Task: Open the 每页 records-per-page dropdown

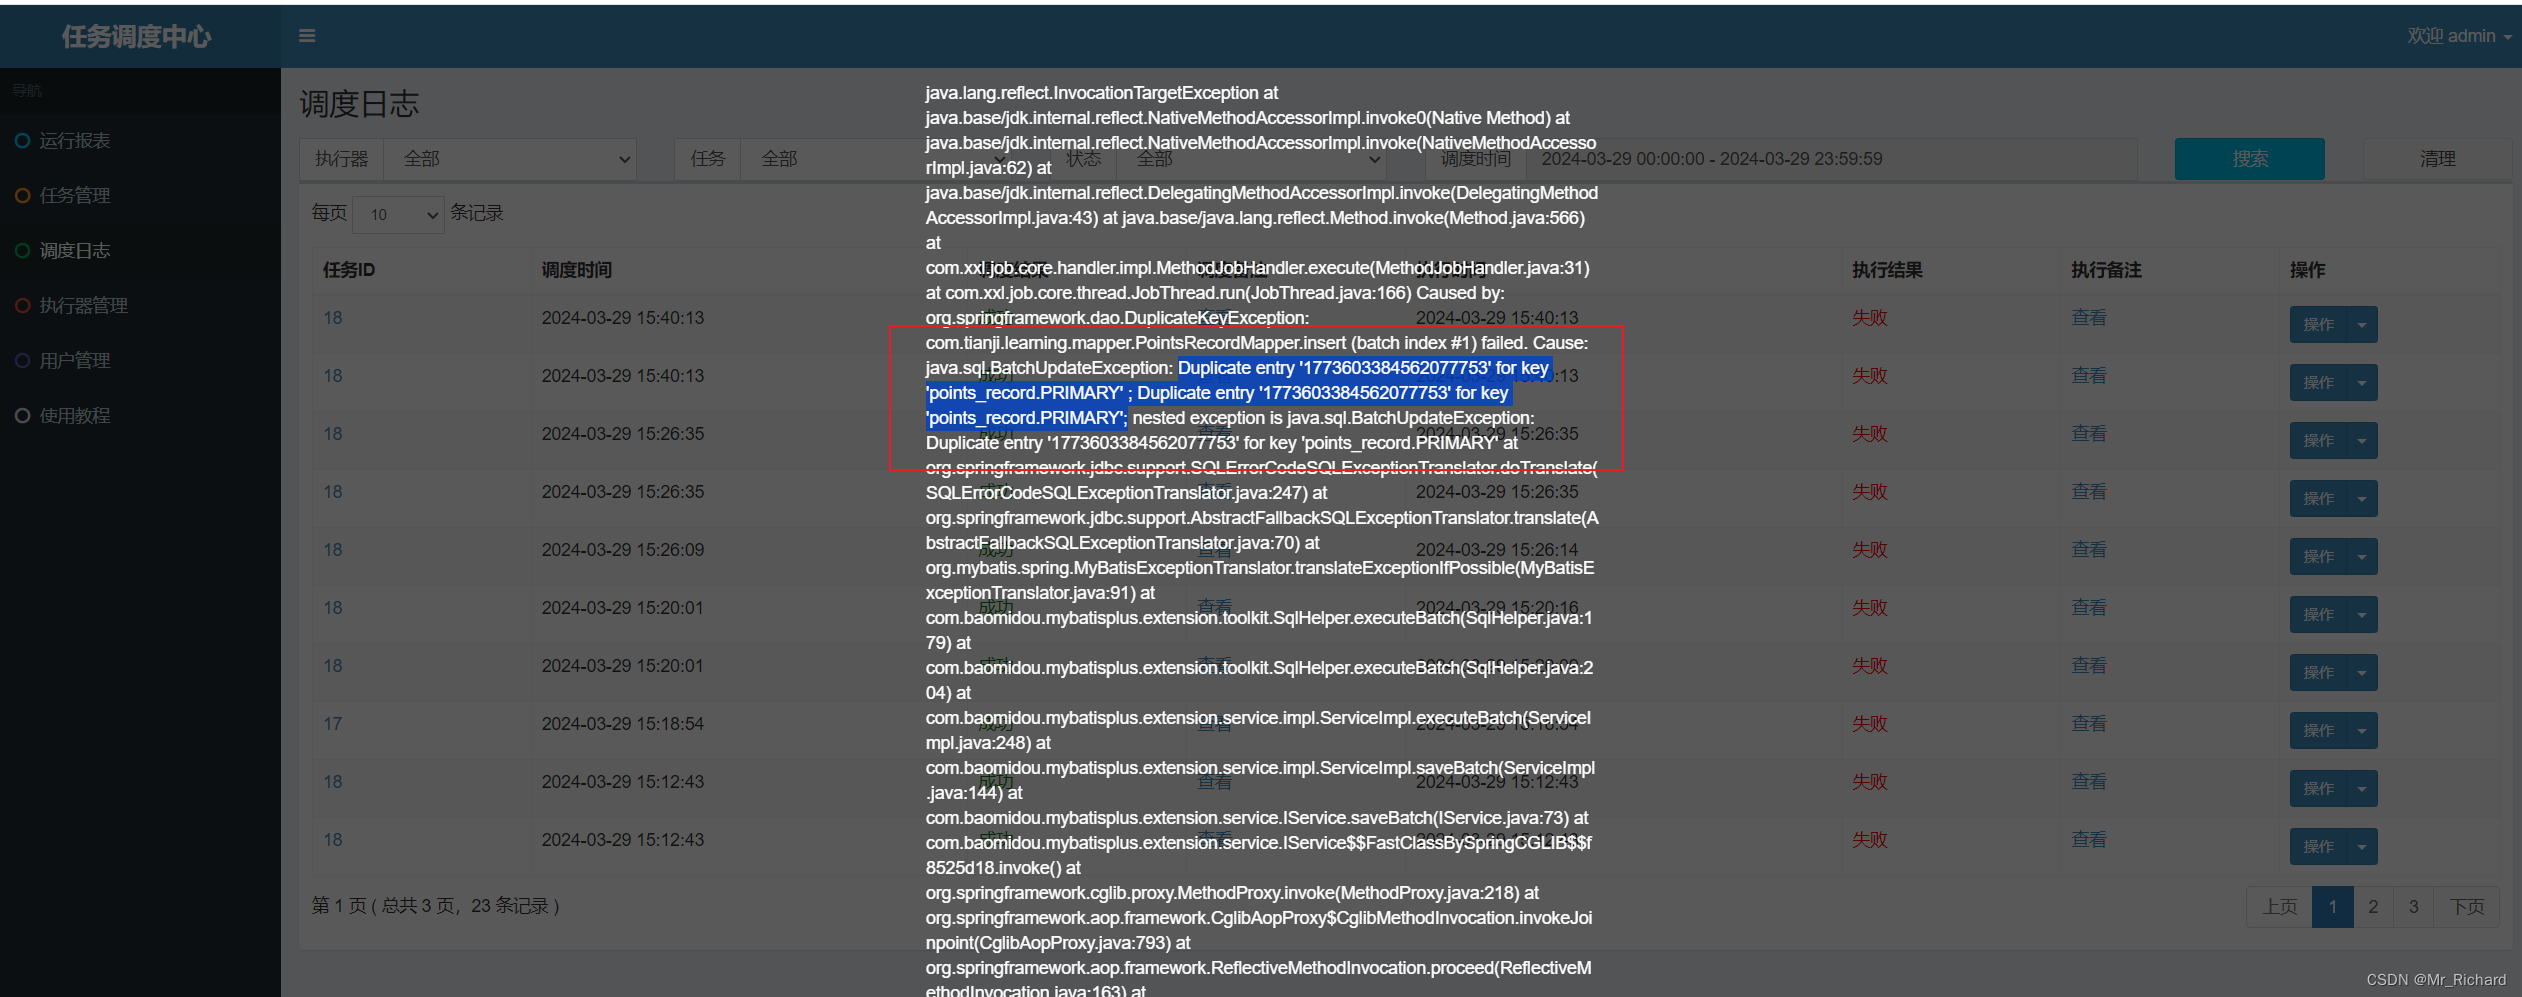Action: [399, 214]
